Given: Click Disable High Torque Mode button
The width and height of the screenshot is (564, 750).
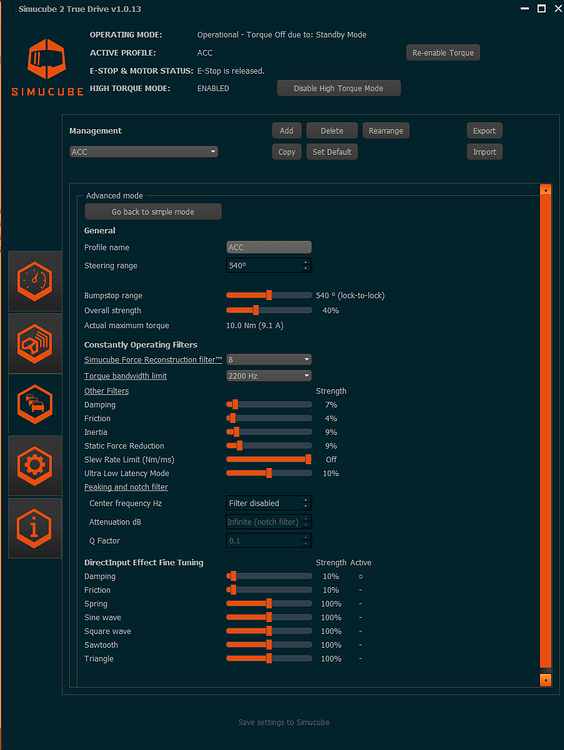Looking at the screenshot, I should click(x=339, y=88).
